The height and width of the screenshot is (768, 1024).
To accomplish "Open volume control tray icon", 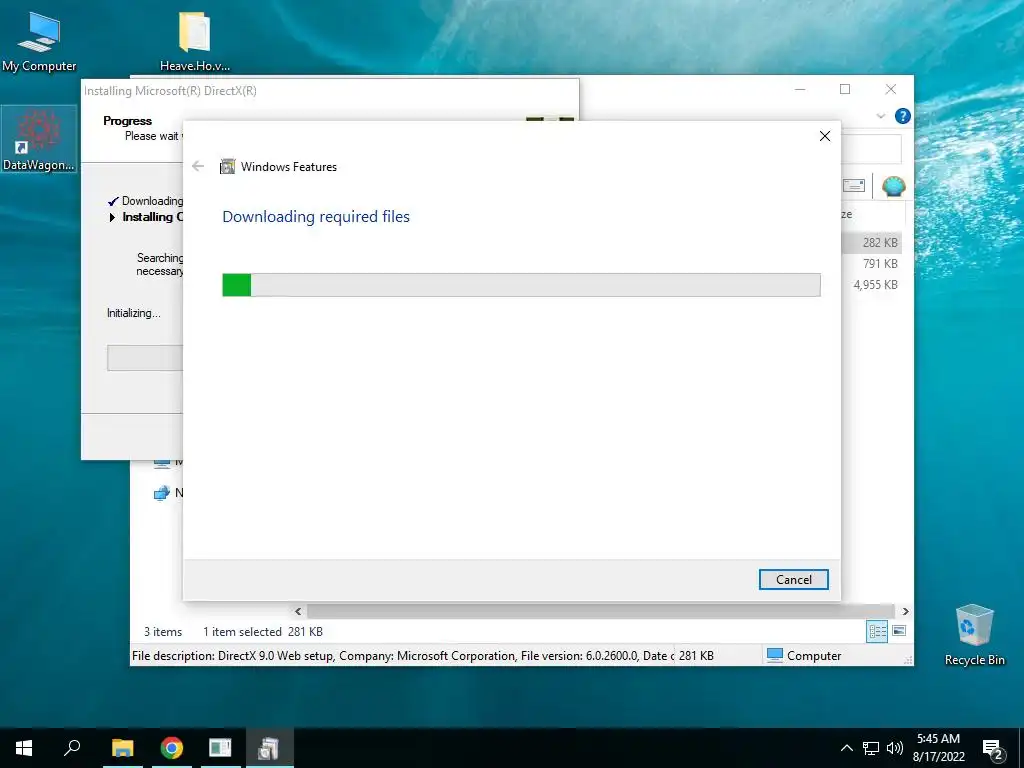I will click(x=895, y=748).
